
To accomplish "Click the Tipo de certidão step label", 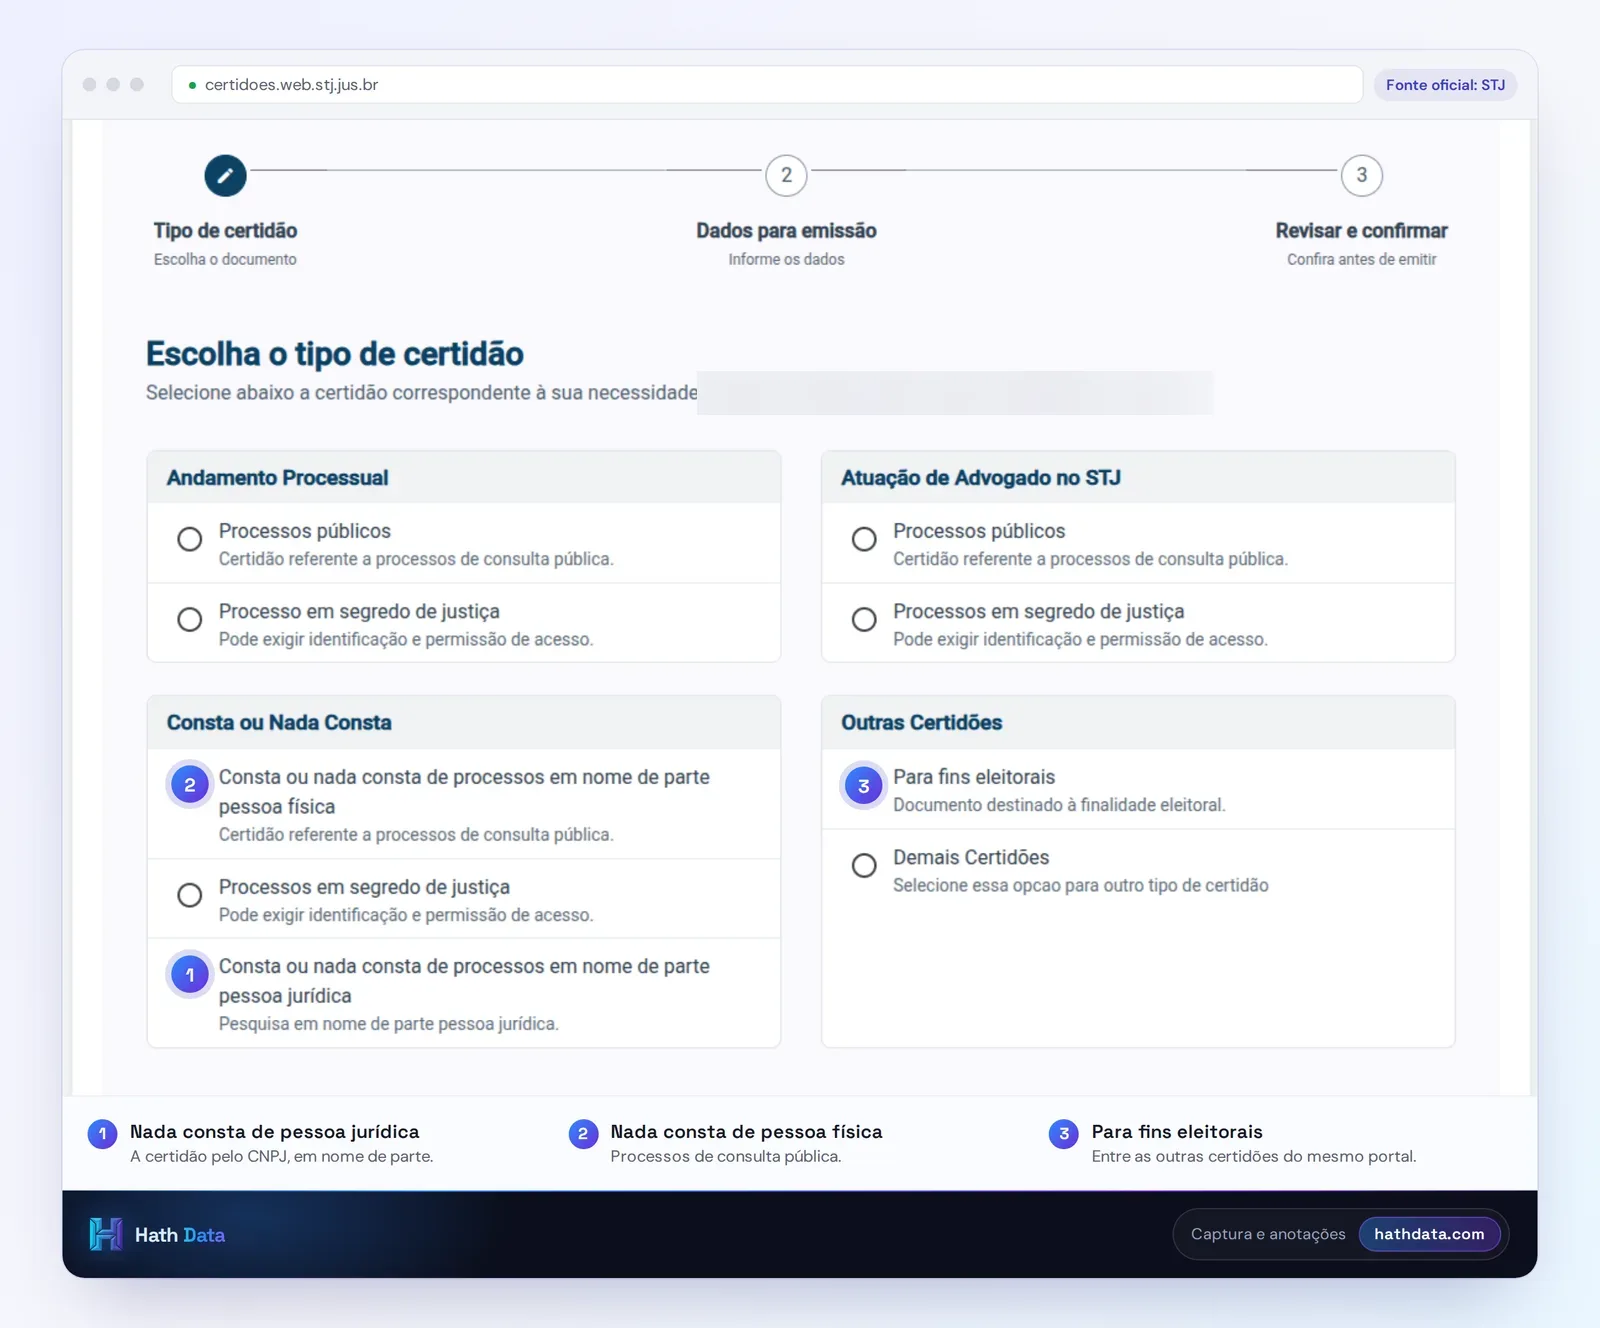I will pos(225,231).
